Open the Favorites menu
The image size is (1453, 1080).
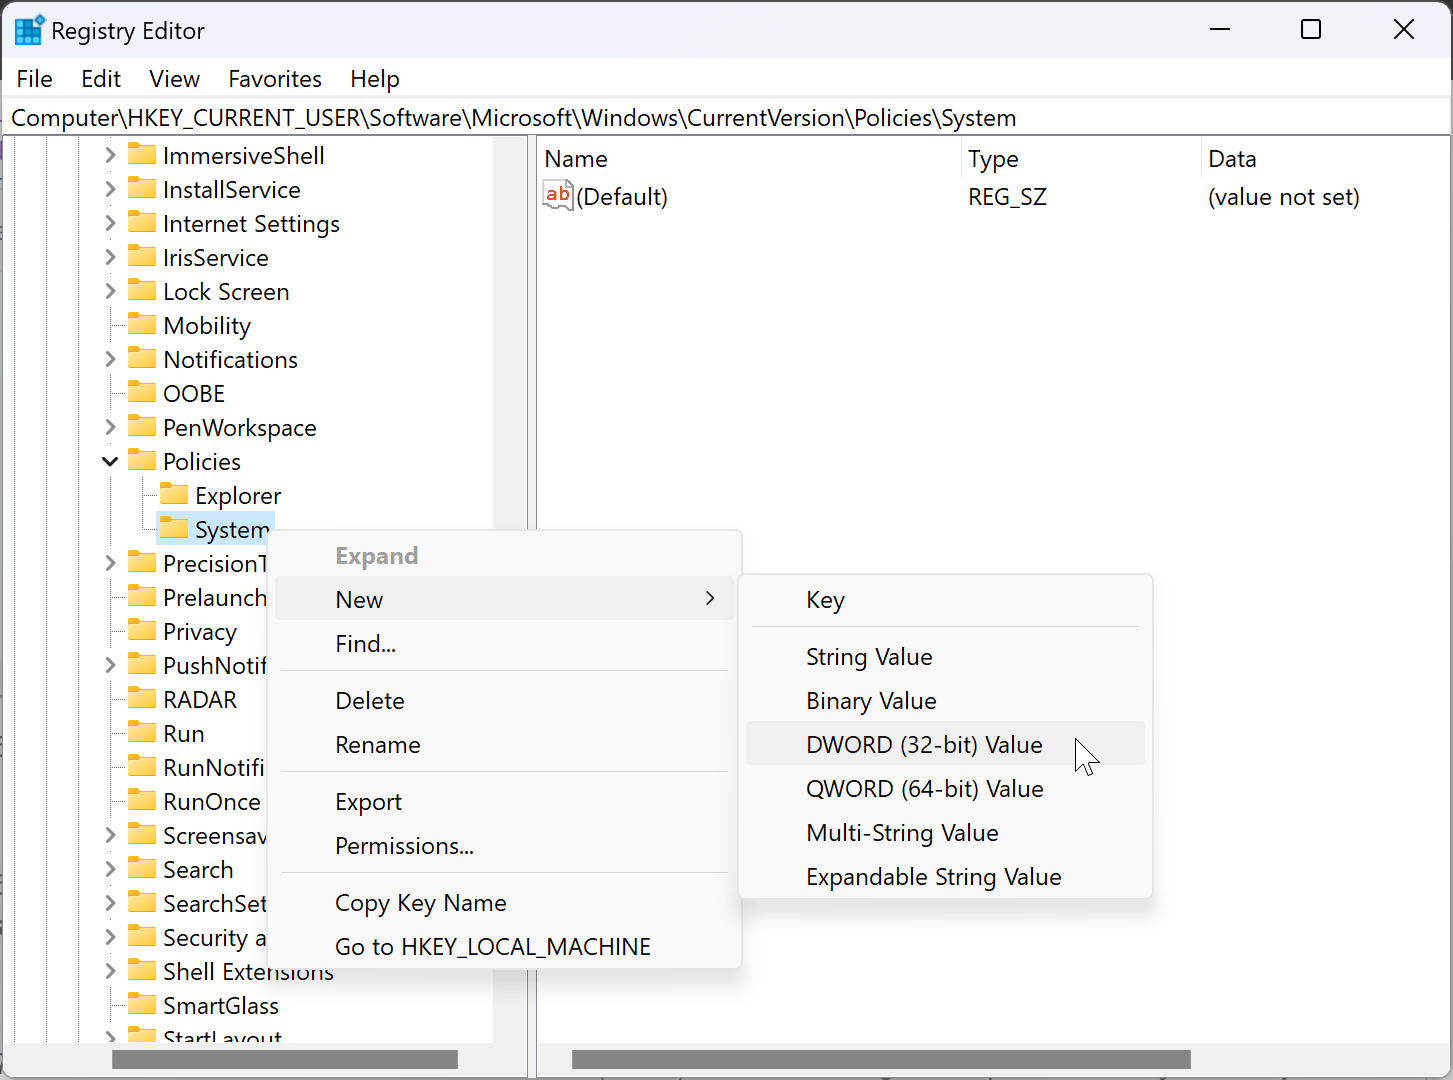click(x=274, y=78)
